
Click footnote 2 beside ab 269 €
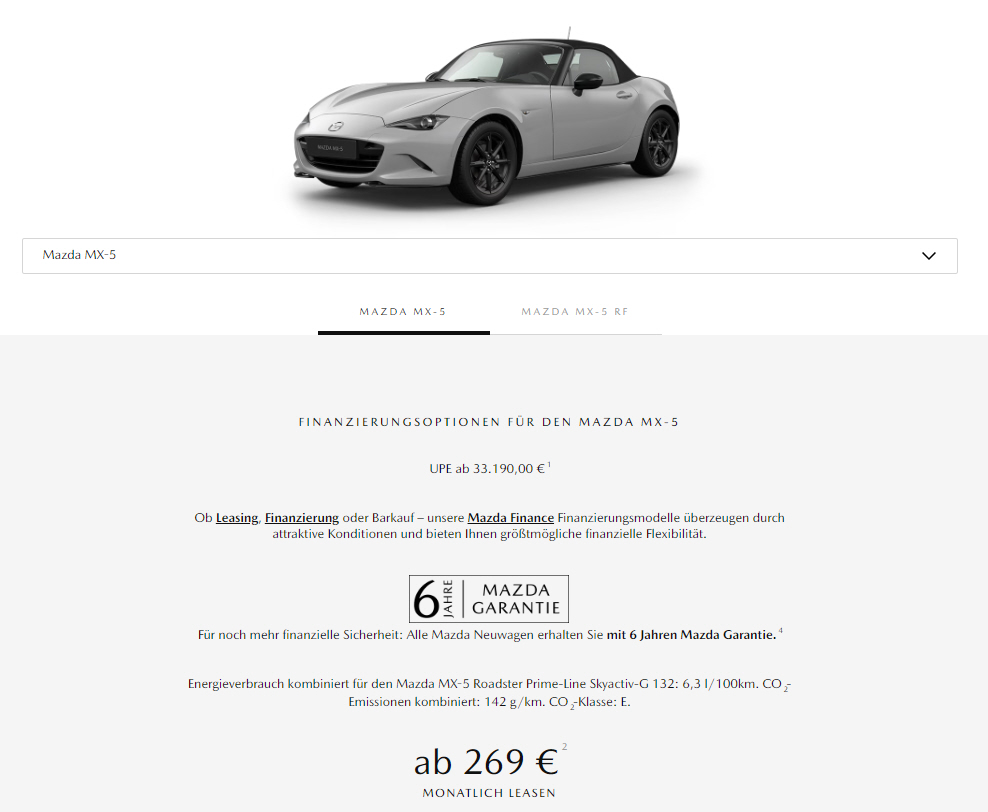565,747
